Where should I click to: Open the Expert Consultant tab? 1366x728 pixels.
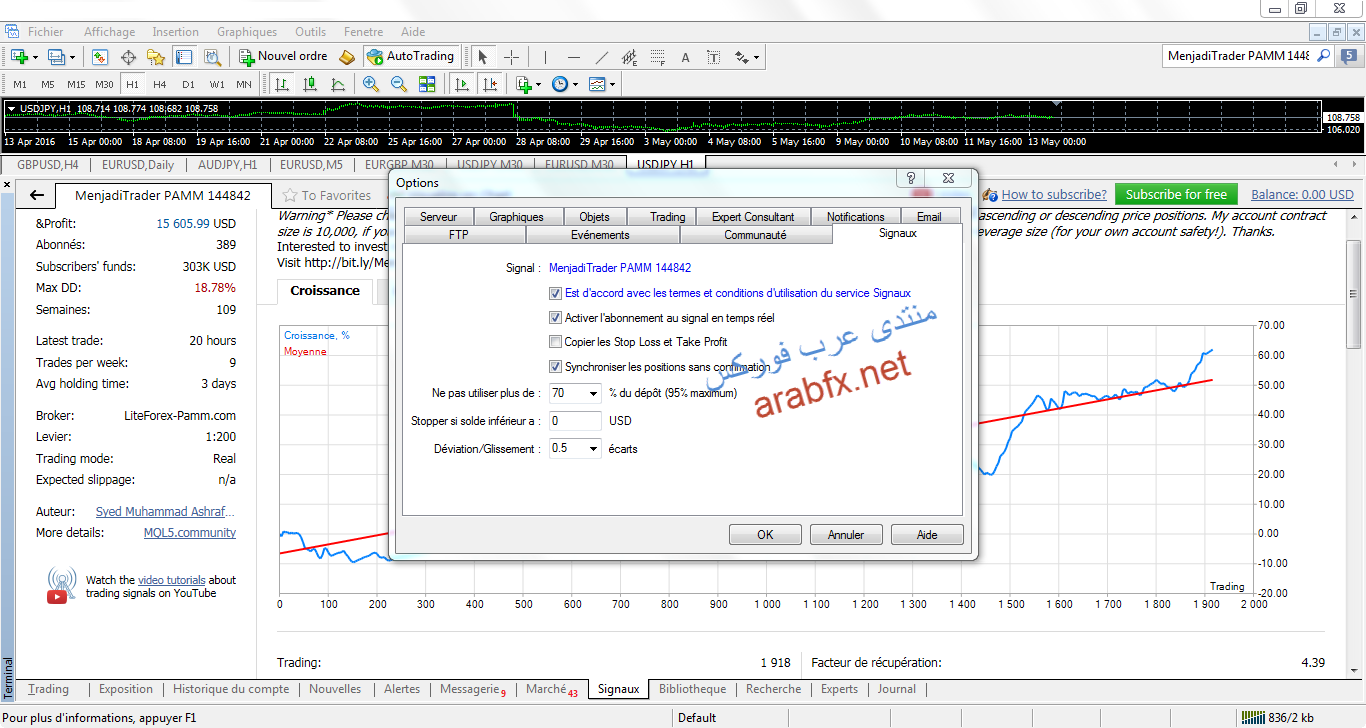[x=753, y=216]
